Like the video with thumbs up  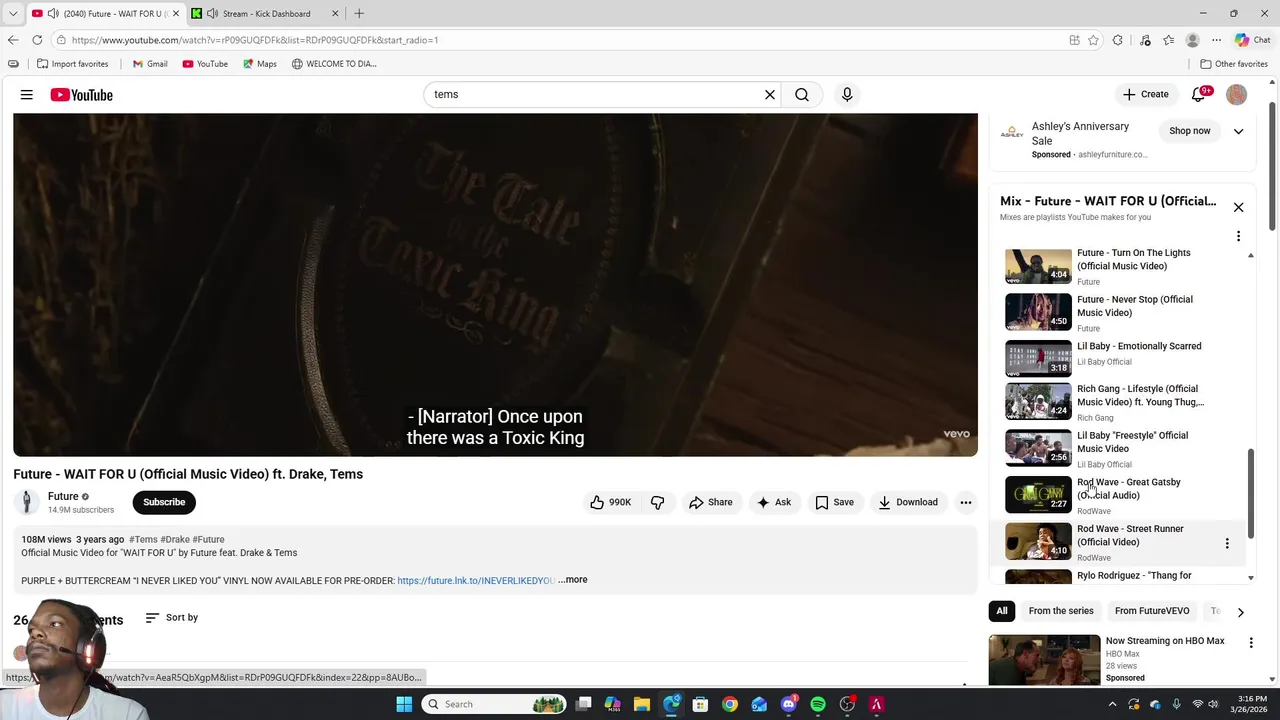[x=611, y=502]
